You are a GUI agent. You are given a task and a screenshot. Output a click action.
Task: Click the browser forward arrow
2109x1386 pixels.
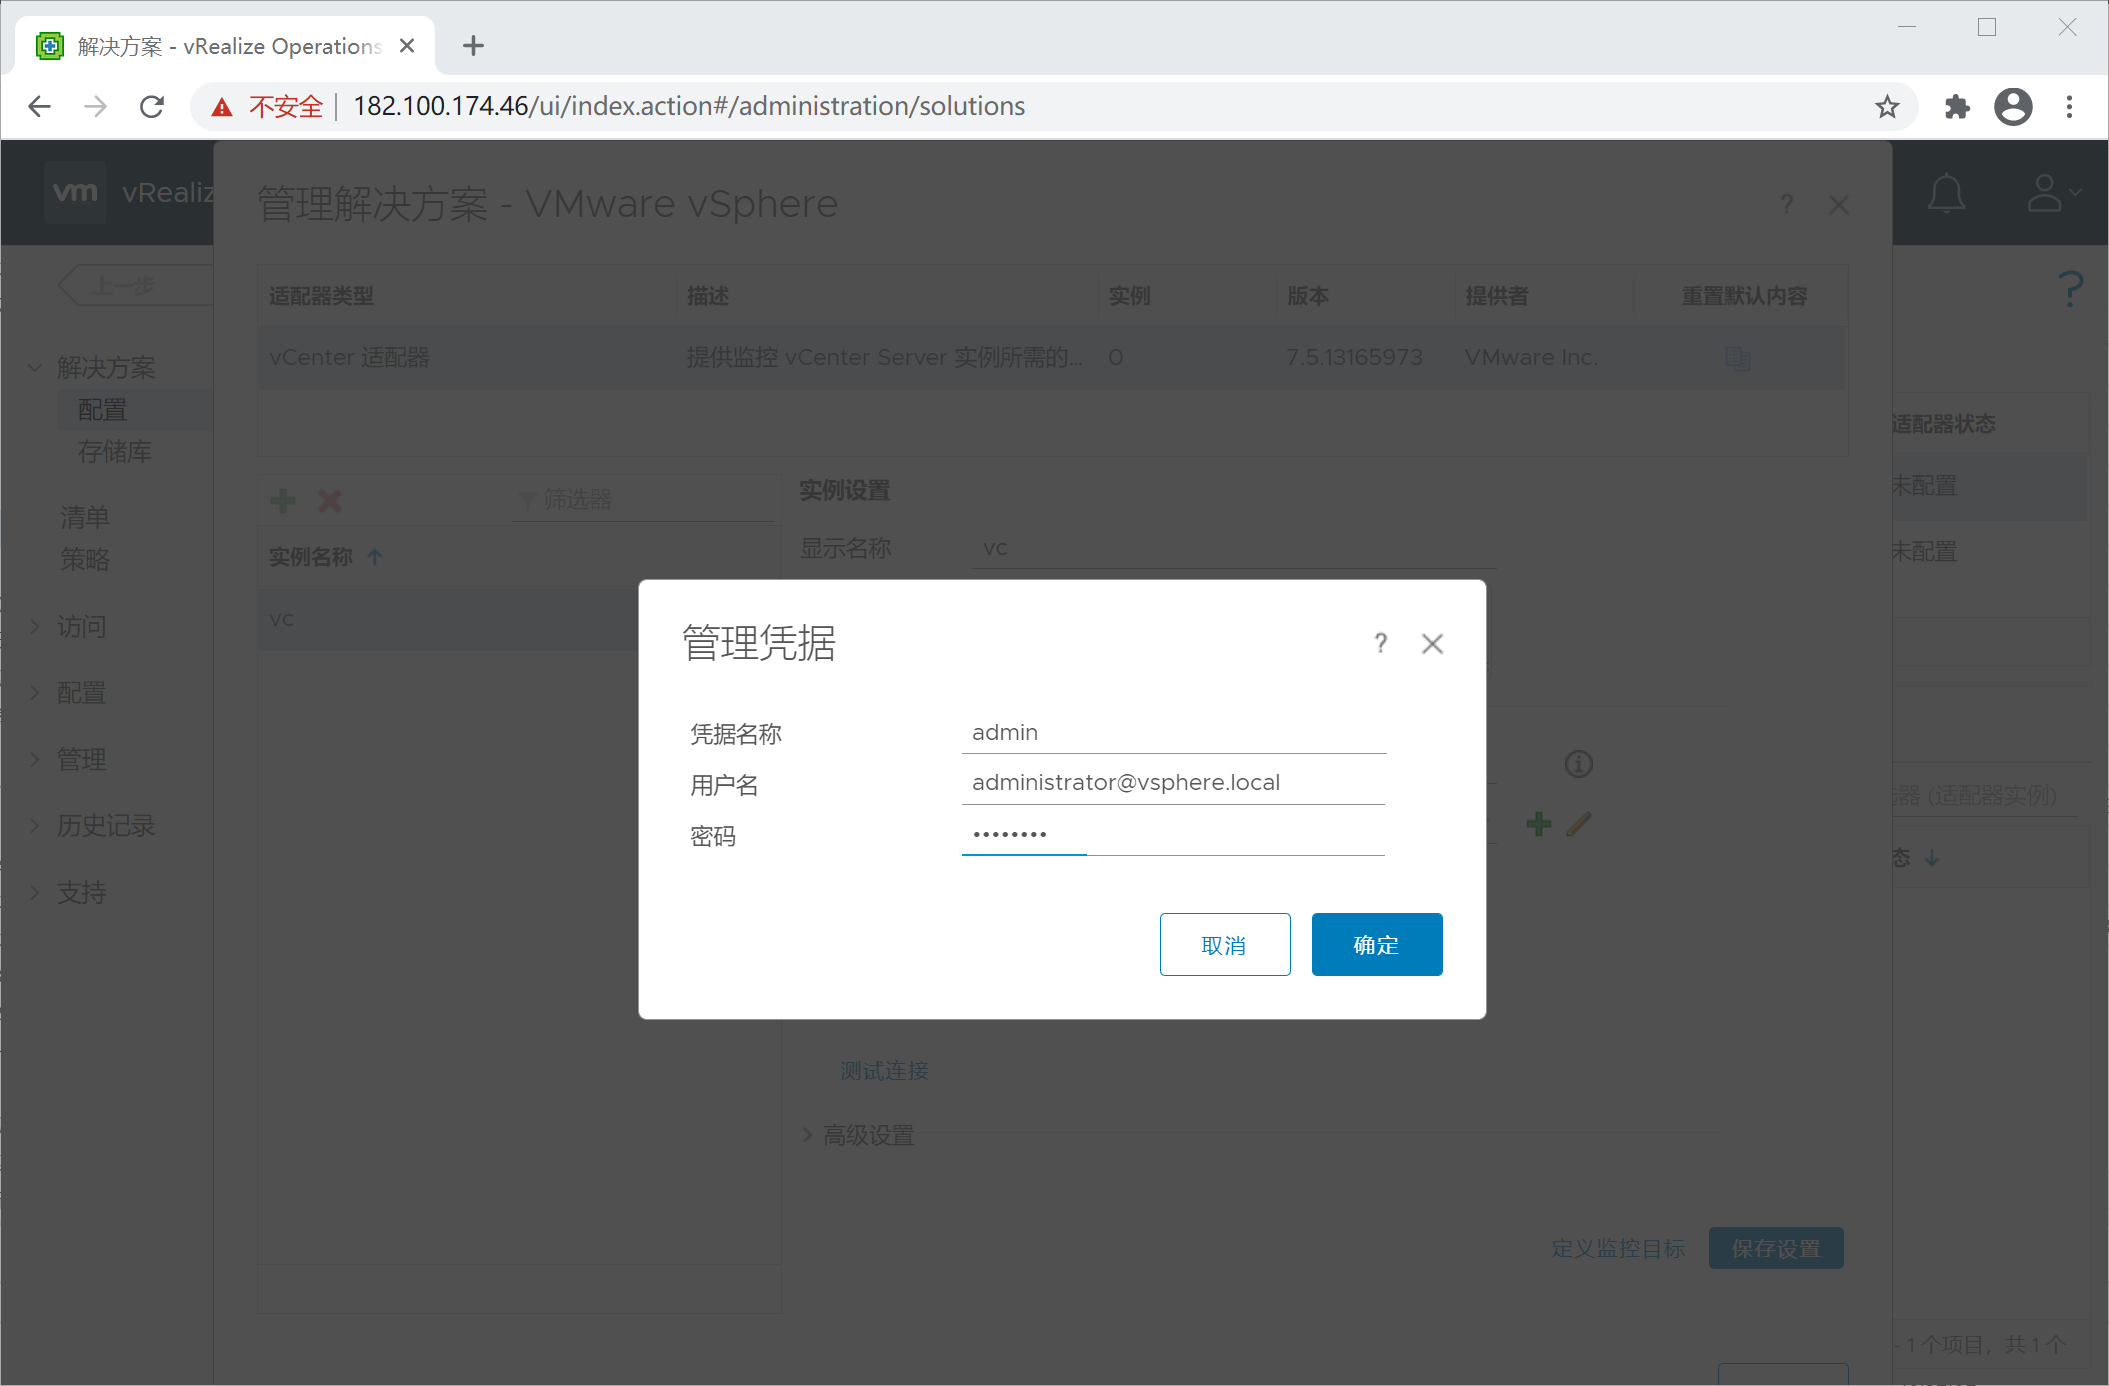(x=95, y=106)
